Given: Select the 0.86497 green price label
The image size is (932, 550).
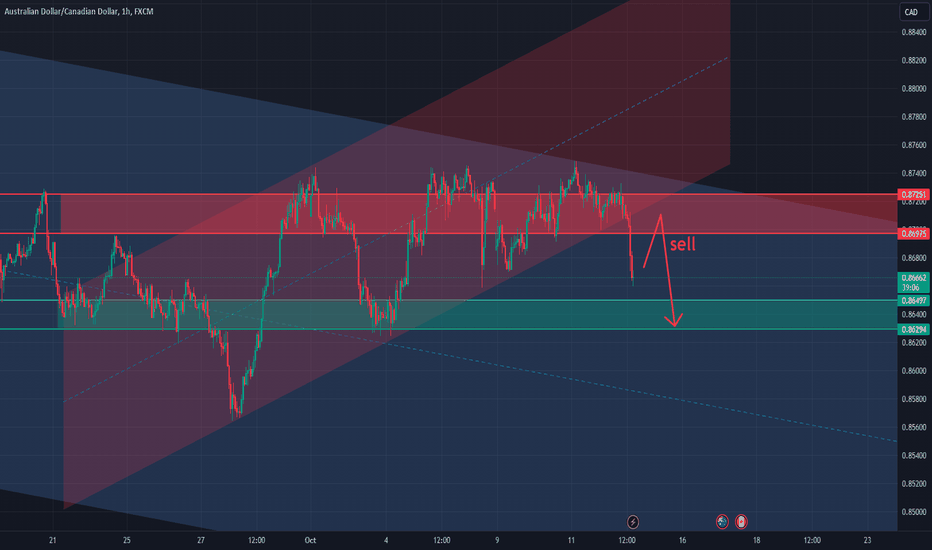Looking at the screenshot, I should click(x=914, y=300).
